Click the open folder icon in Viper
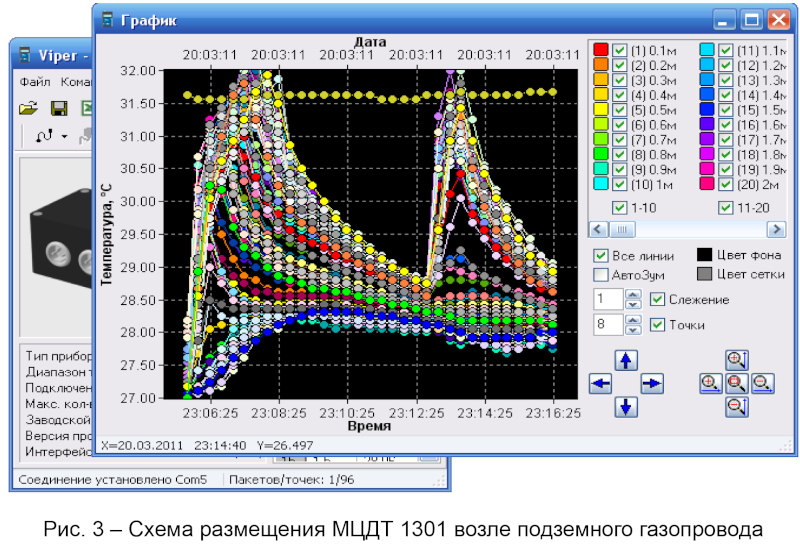 29,108
